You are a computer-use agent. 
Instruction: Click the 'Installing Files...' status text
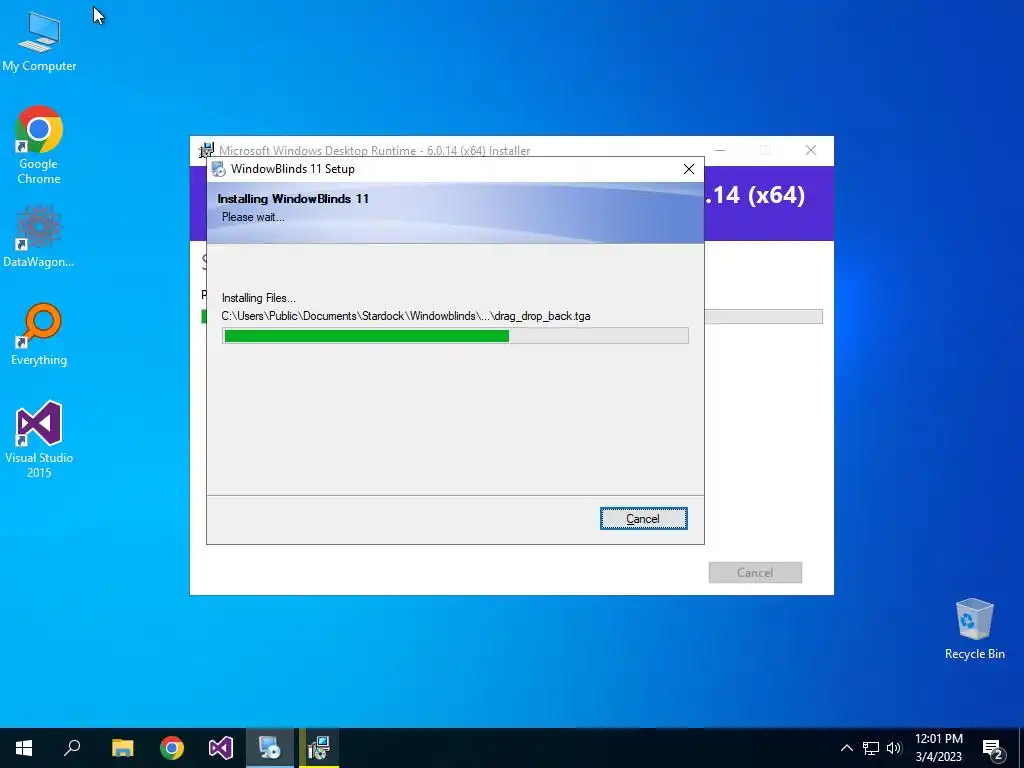pos(259,298)
